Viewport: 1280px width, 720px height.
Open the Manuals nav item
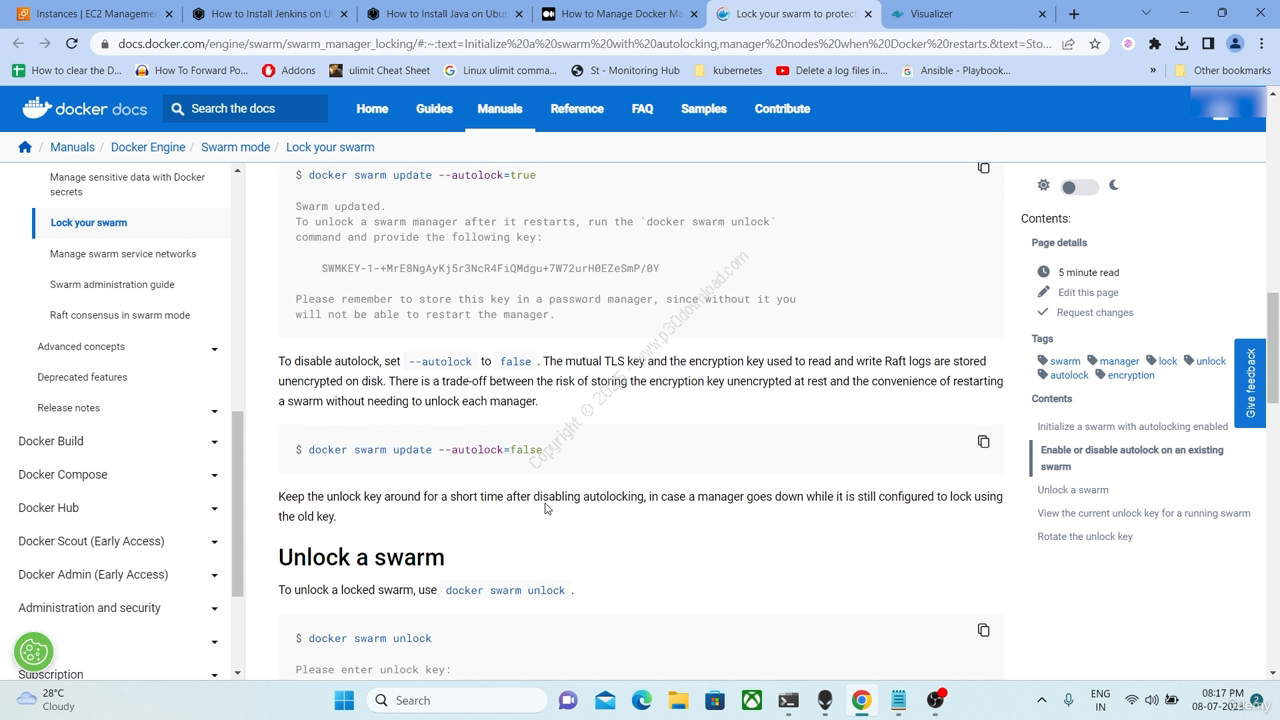[x=499, y=108]
